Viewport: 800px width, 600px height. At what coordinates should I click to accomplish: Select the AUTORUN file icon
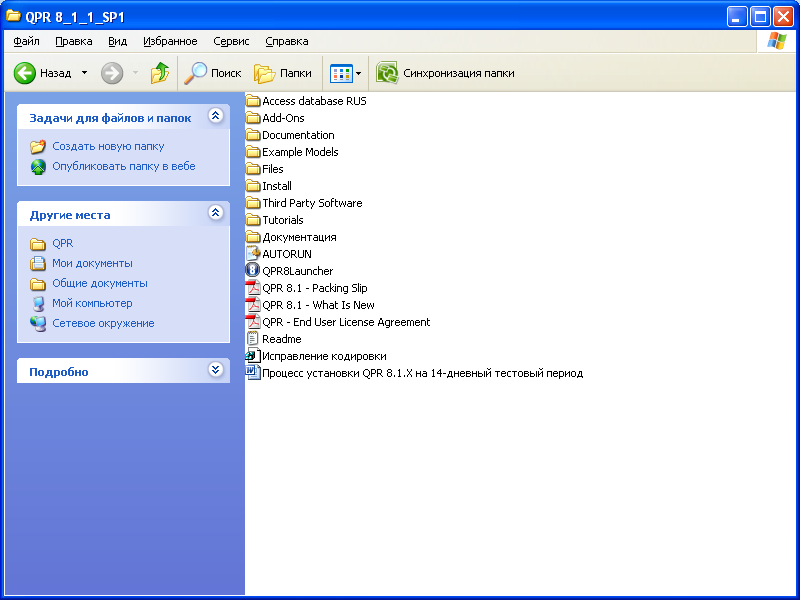coord(253,253)
